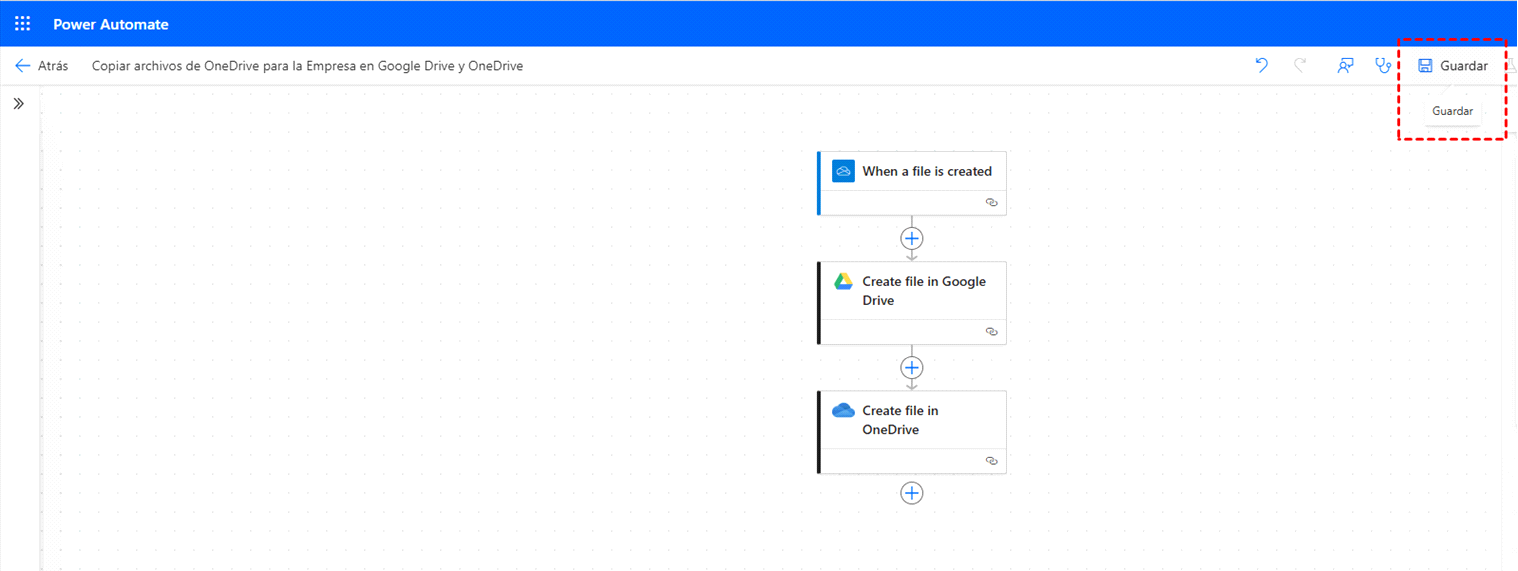Click connection link icon on trigger card
Viewport: 1518px width, 571px height.
point(991,202)
